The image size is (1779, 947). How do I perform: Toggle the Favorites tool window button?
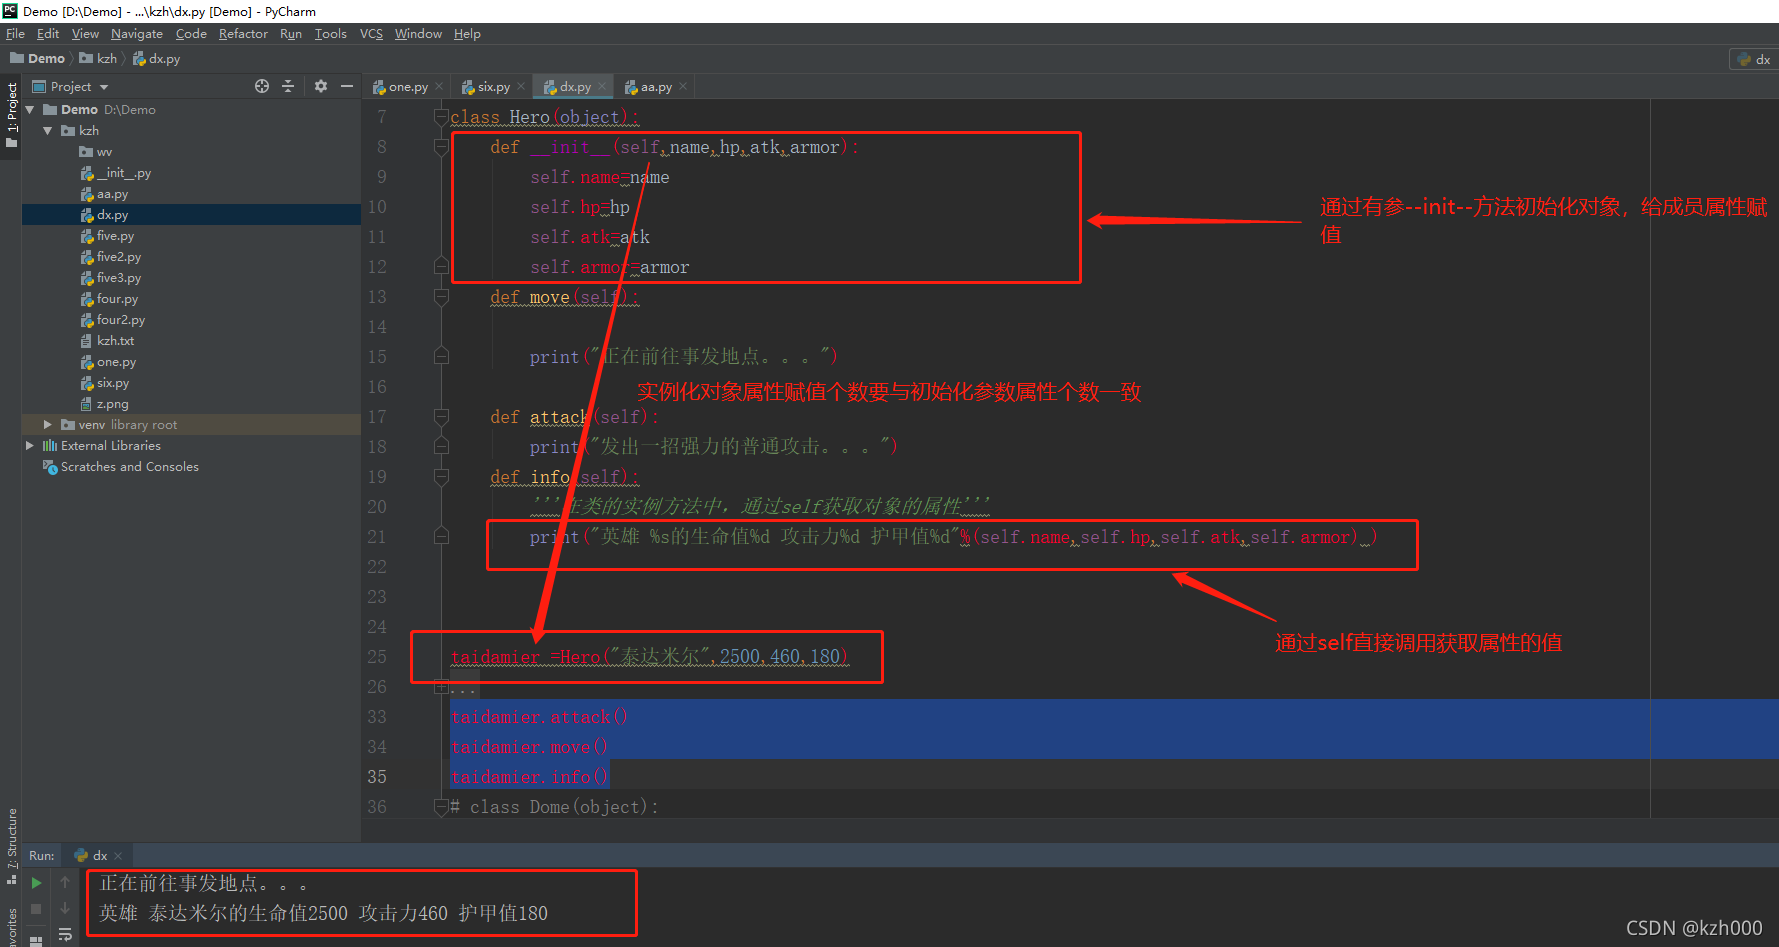click(x=12, y=926)
